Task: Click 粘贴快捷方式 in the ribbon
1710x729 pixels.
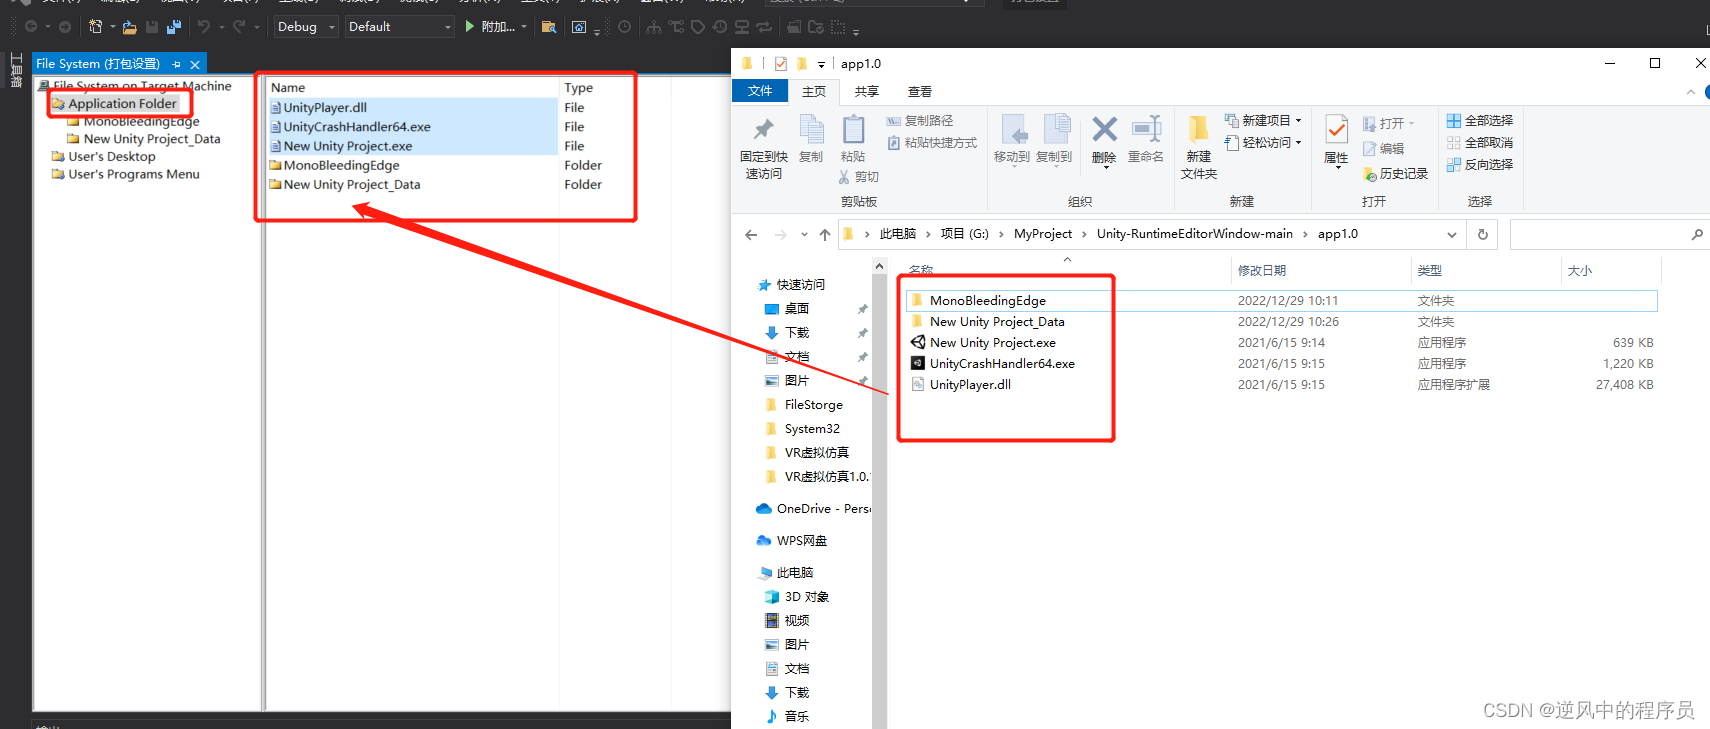Action: pyautogui.click(x=932, y=143)
